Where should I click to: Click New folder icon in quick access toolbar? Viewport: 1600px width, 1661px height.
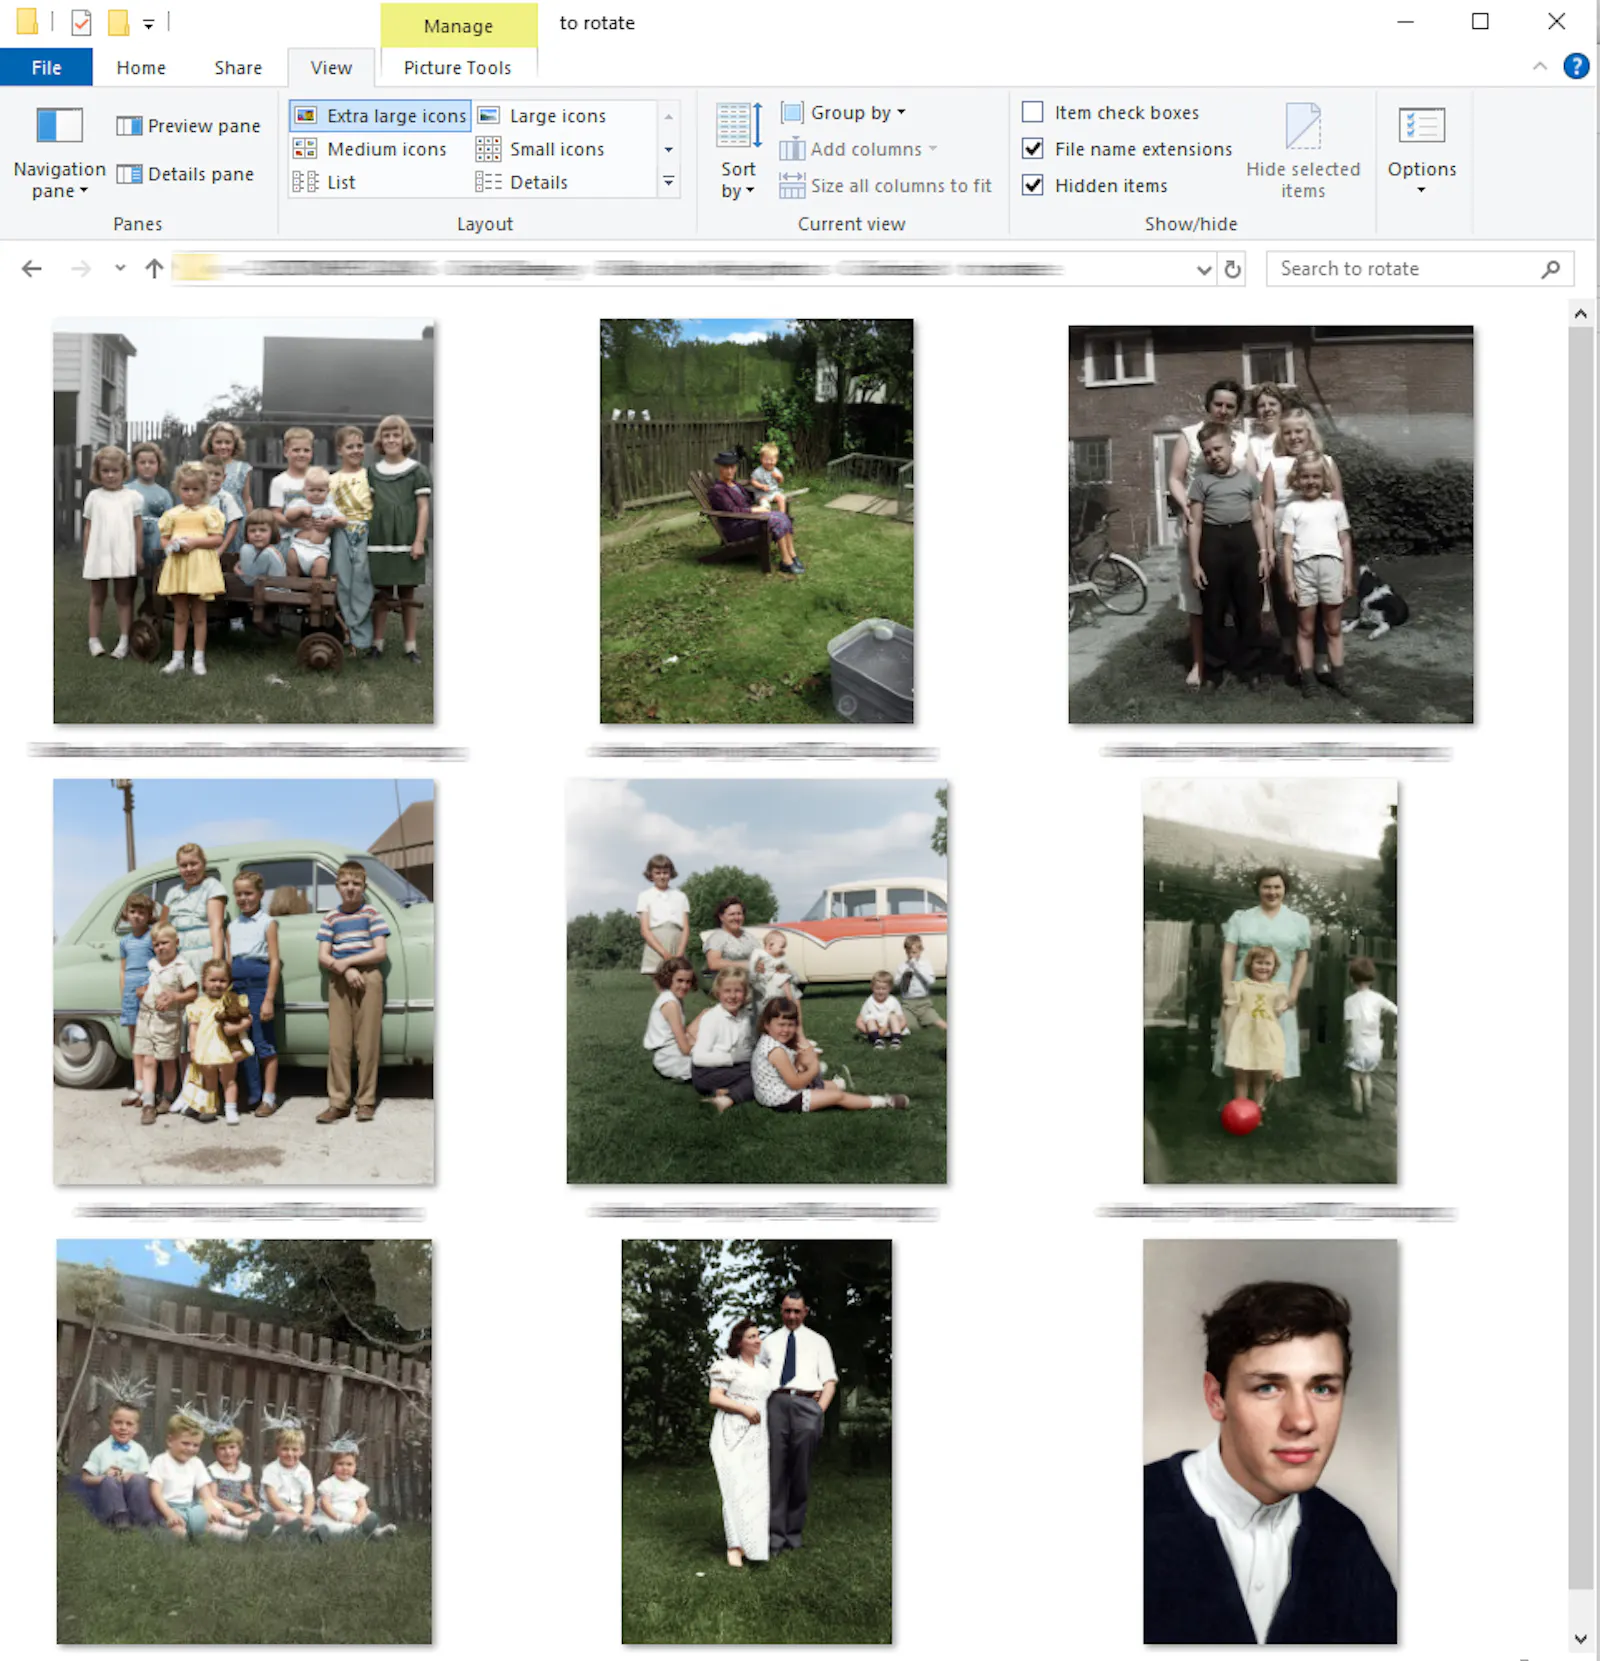pos(118,22)
